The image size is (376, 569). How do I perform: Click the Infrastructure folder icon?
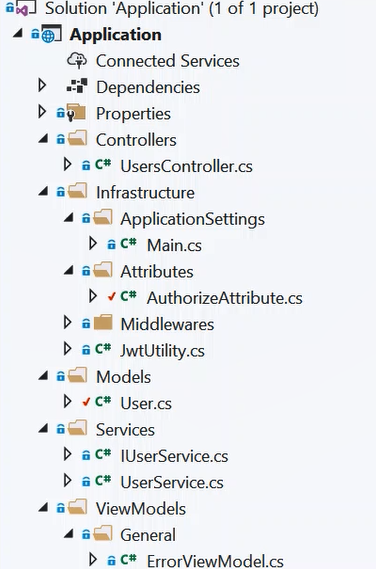point(77,191)
